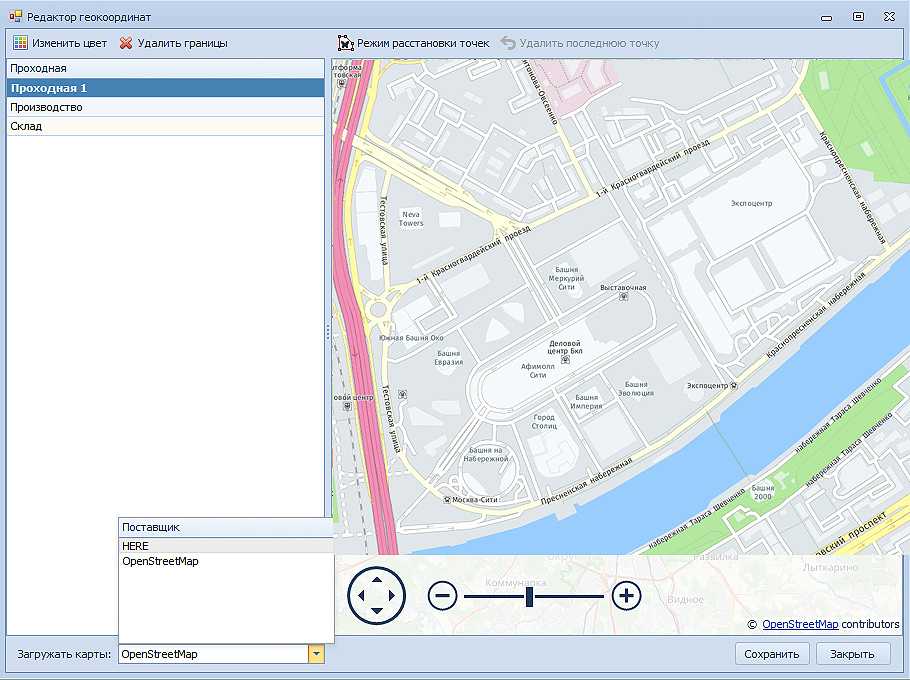910x680 pixels.
Task: Click the Закрыть button
Action: pos(853,654)
